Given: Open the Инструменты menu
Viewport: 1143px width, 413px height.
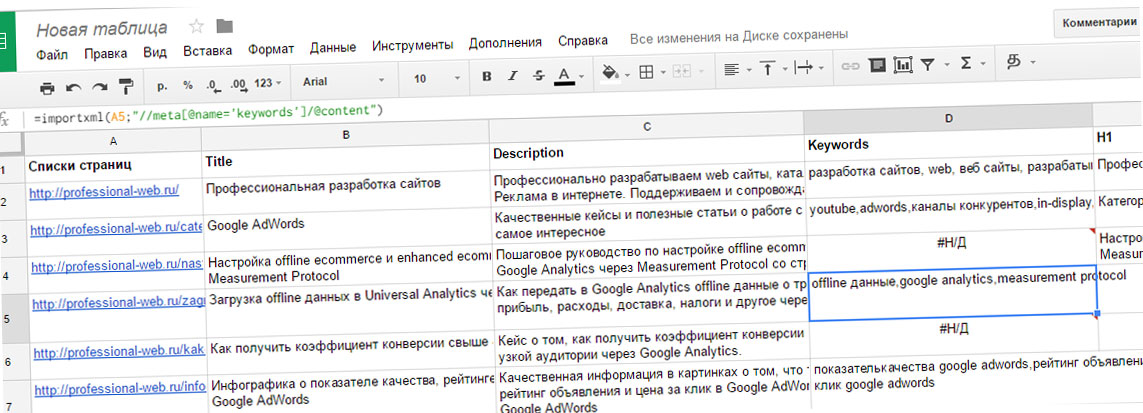Looking at the screenshot, I should coord(413,45).
